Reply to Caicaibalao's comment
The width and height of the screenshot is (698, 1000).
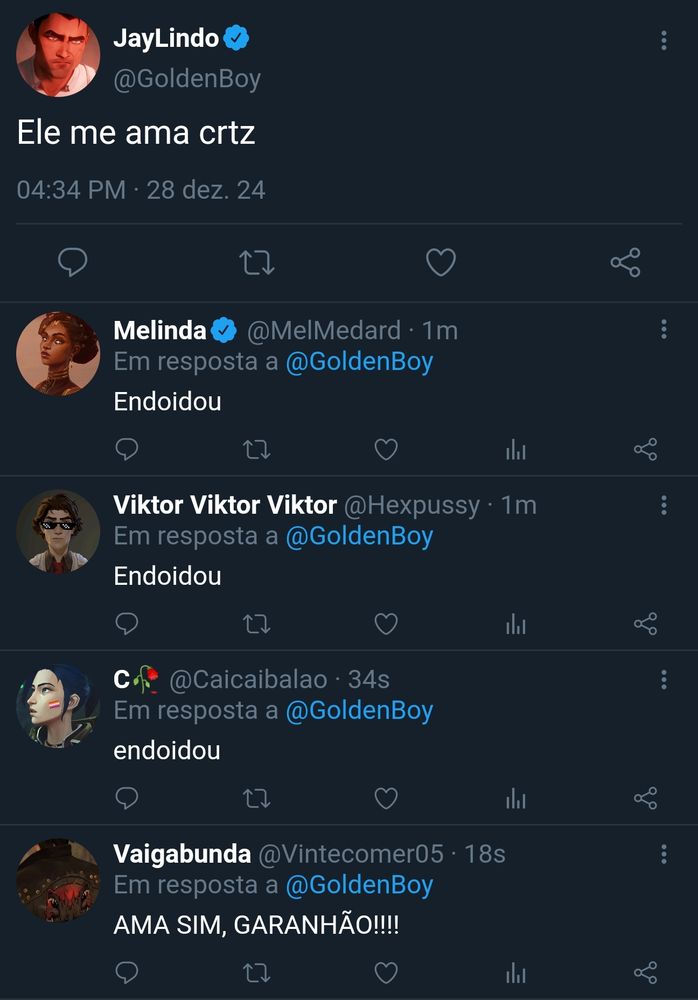(126, 798)
